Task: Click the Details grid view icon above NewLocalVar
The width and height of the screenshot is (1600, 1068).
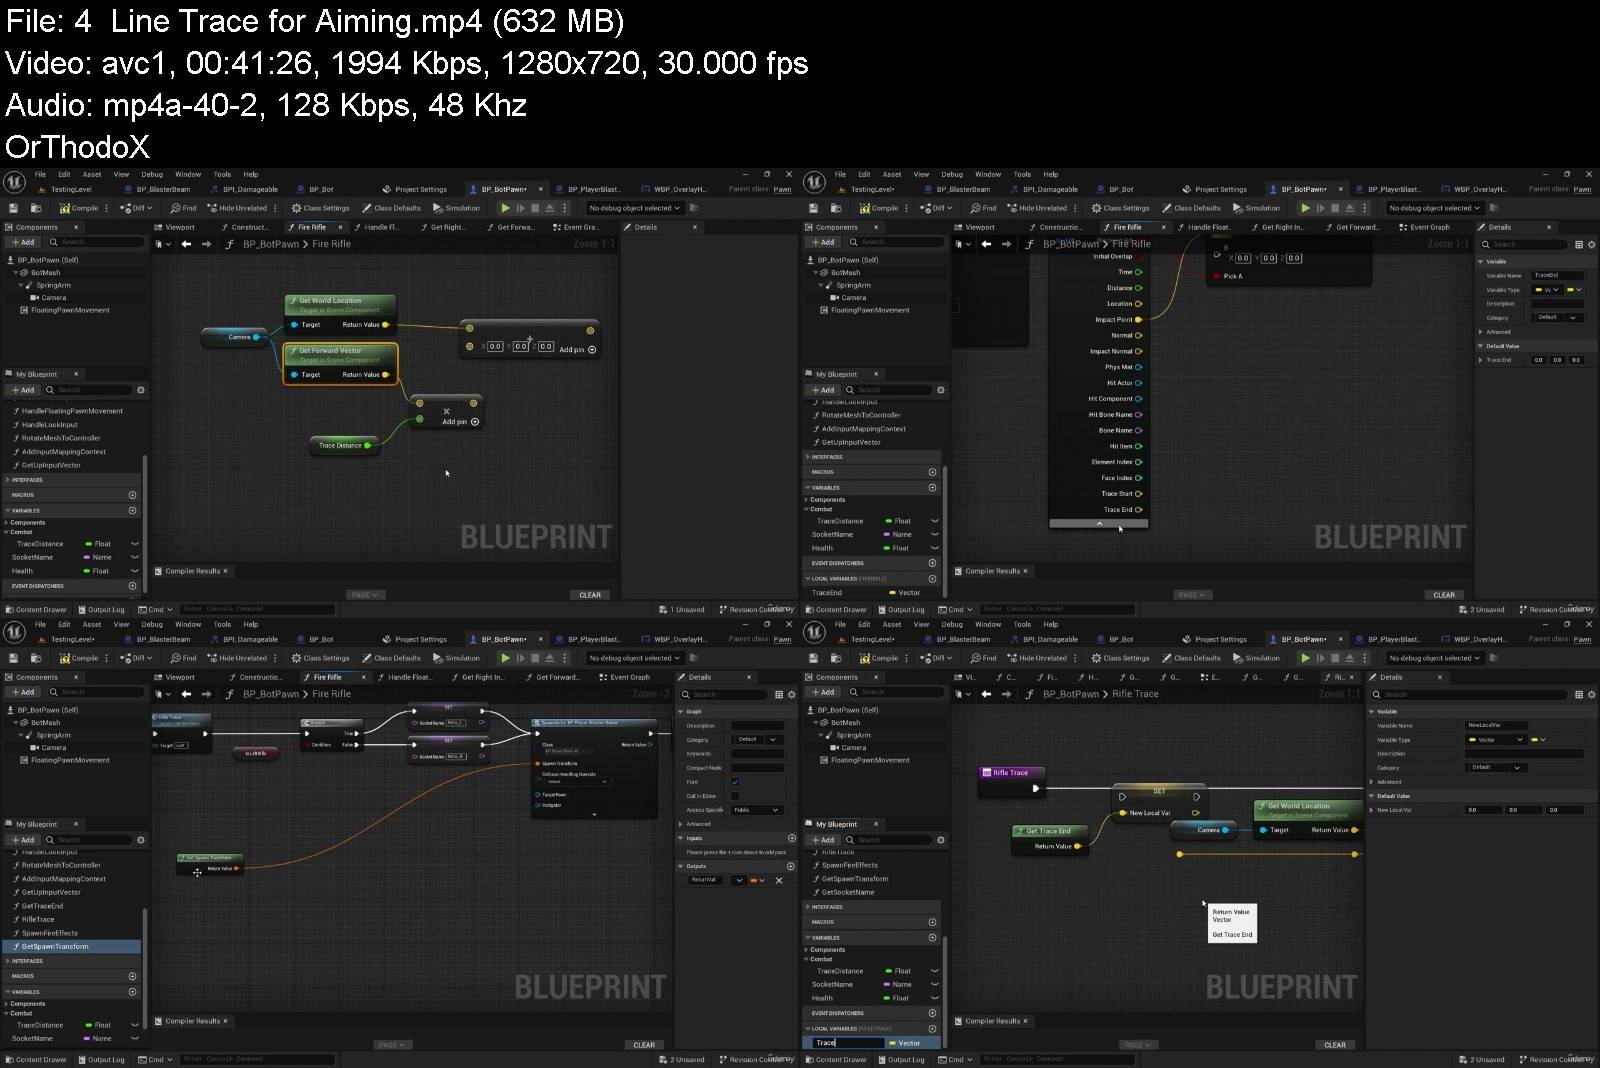Action: (x=1579, y=694)
